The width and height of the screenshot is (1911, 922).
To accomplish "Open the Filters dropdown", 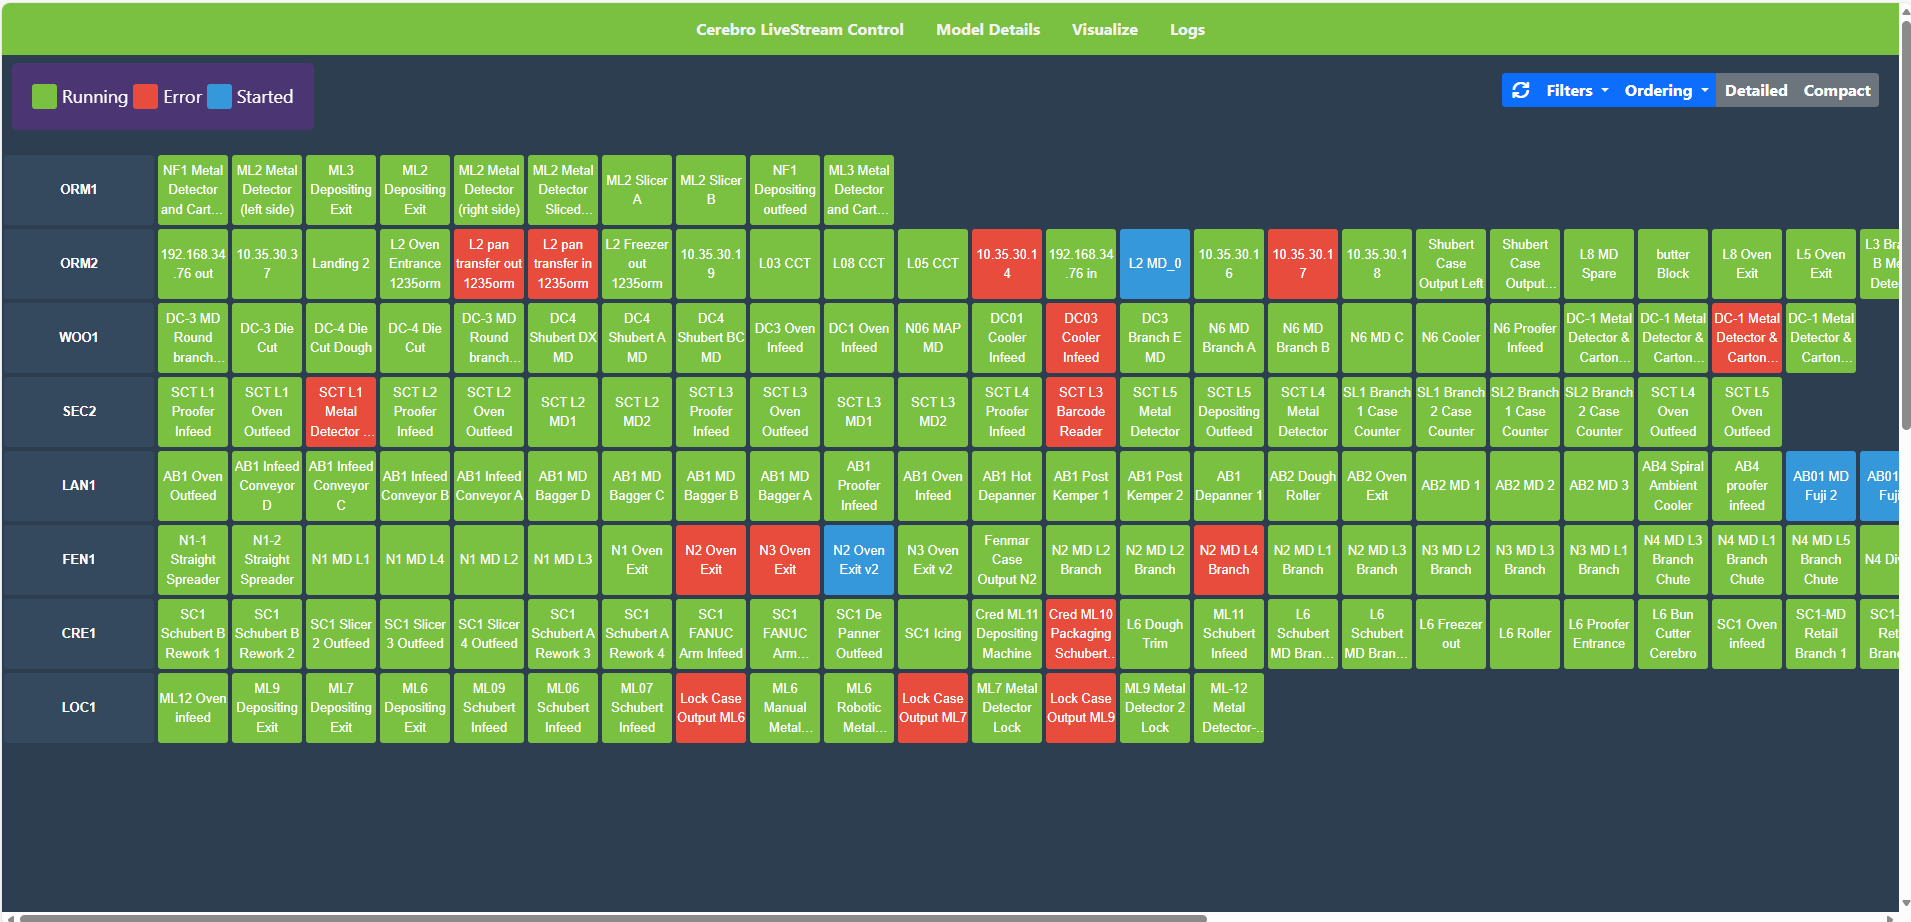I will [1577, 90].
